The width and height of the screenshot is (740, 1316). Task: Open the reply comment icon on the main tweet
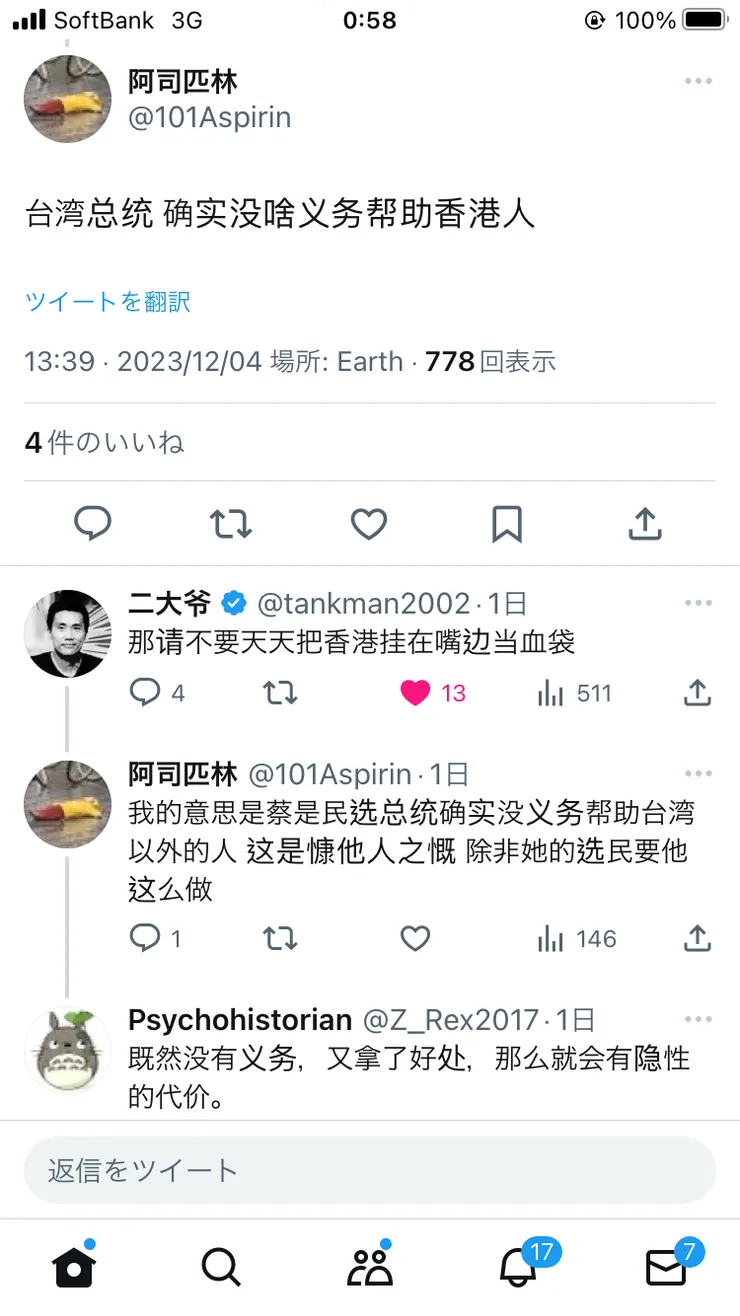coord(93,523)
